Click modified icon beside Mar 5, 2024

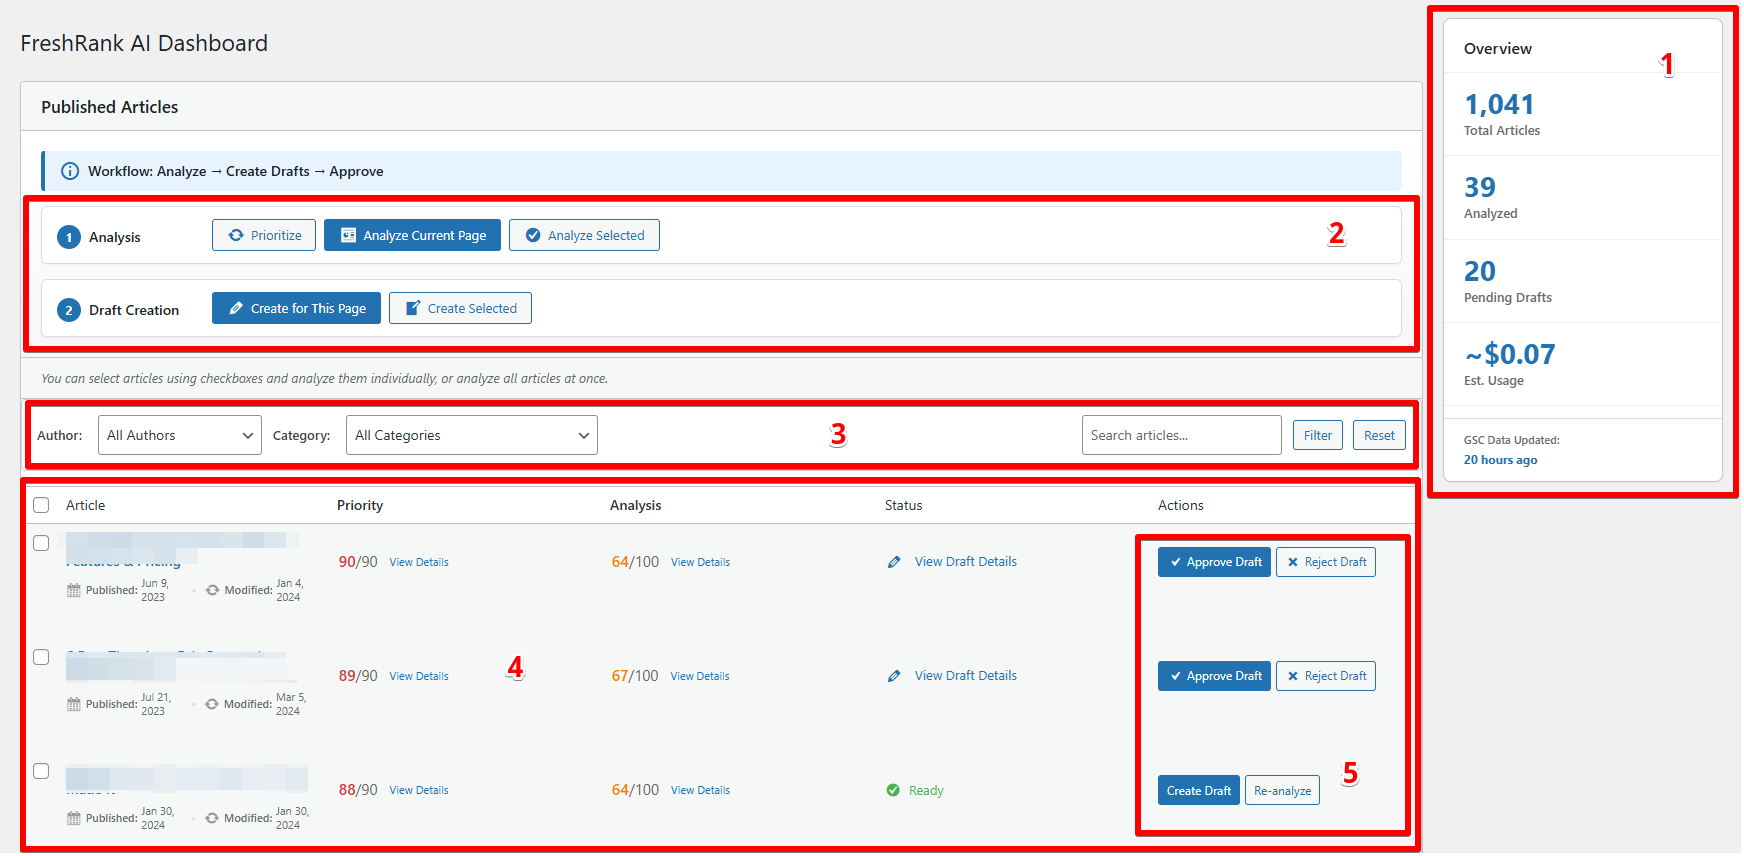pyautogui.click(x=212, y=704)
